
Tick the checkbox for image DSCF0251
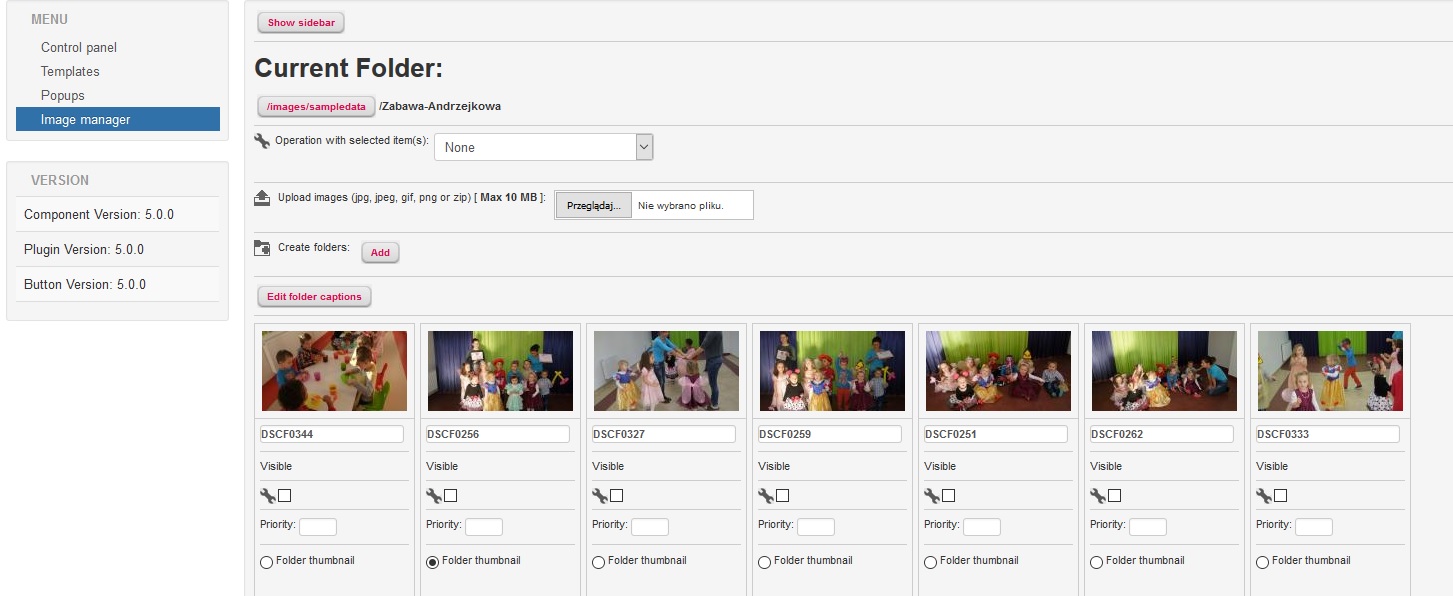(949, 495)
